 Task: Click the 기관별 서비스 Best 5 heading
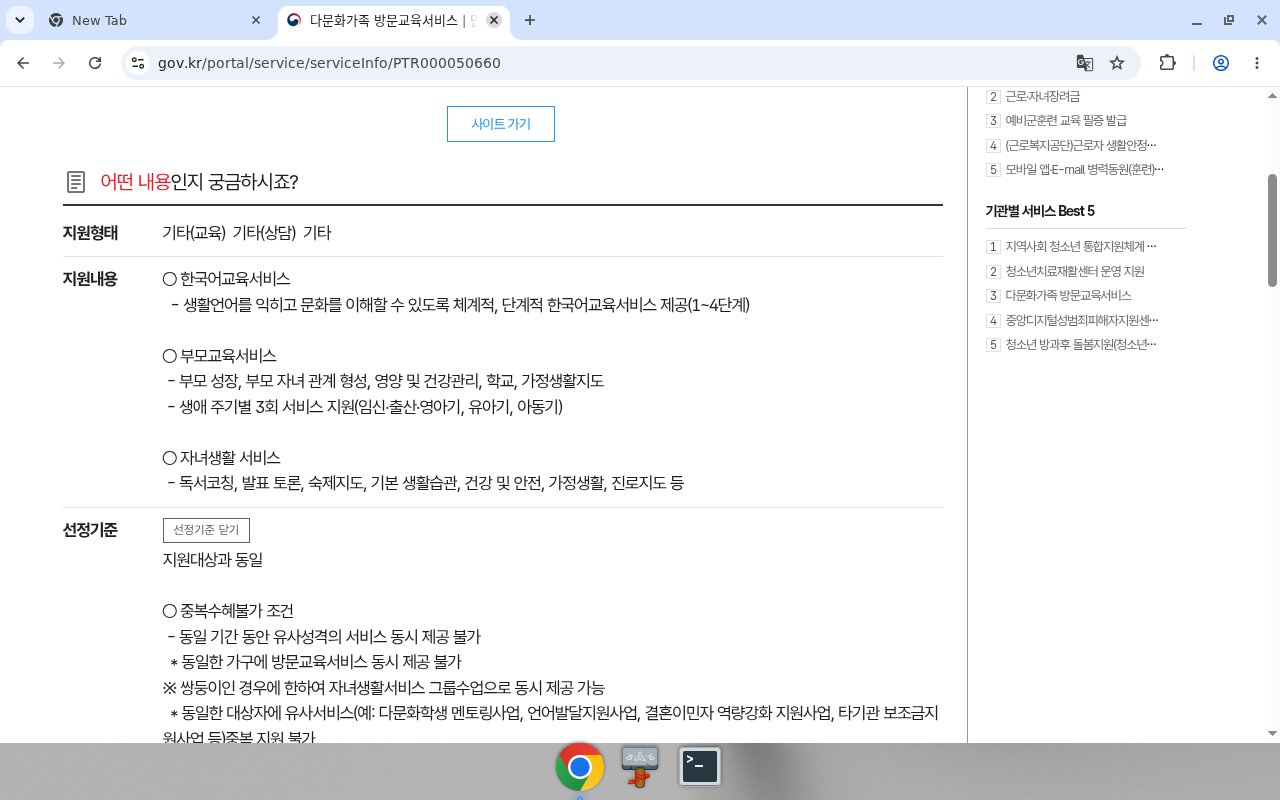click(x=1040, y=211)
